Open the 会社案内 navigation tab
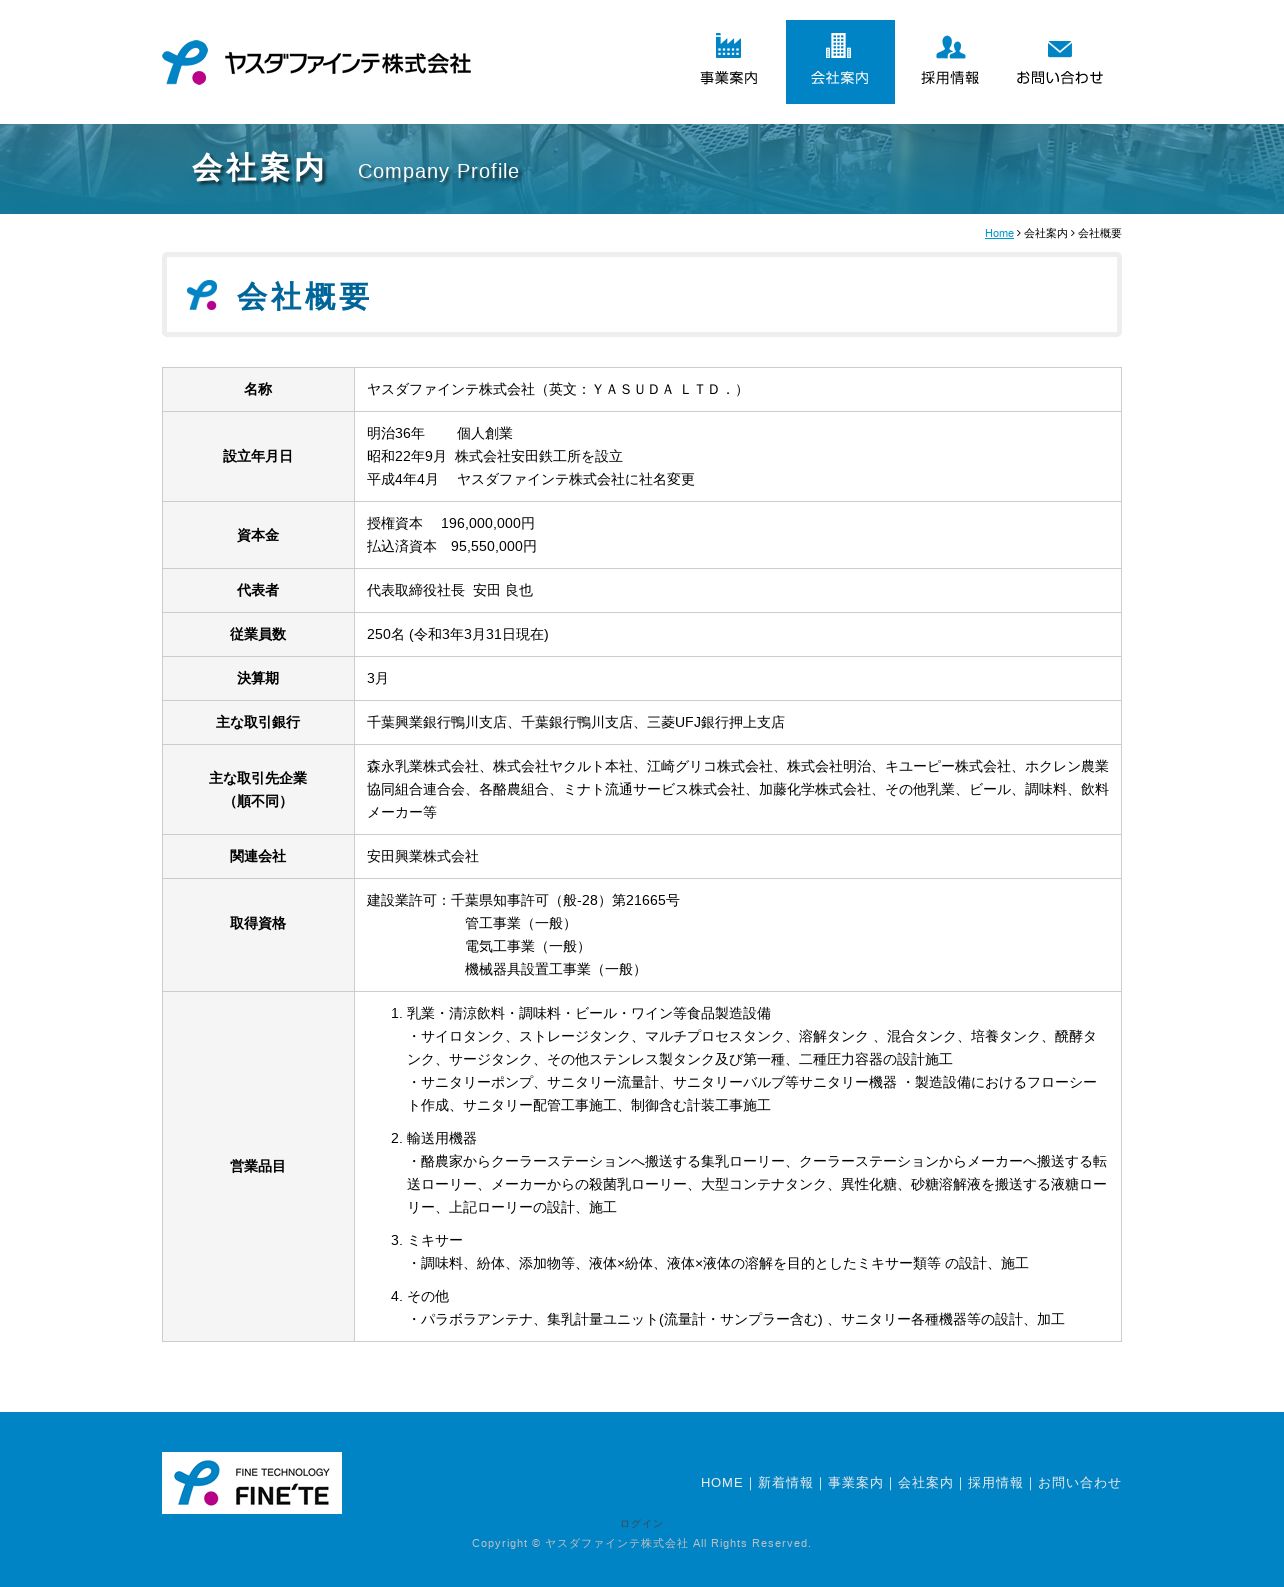 (840, 62)
